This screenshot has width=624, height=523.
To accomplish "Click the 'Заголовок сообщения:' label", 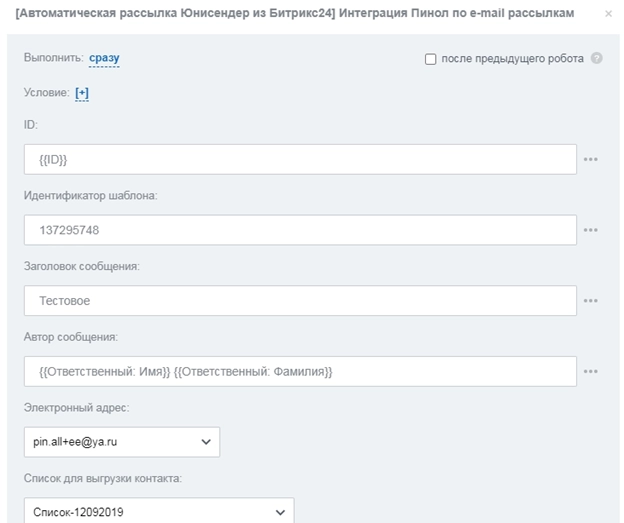I will click(82, 266).
